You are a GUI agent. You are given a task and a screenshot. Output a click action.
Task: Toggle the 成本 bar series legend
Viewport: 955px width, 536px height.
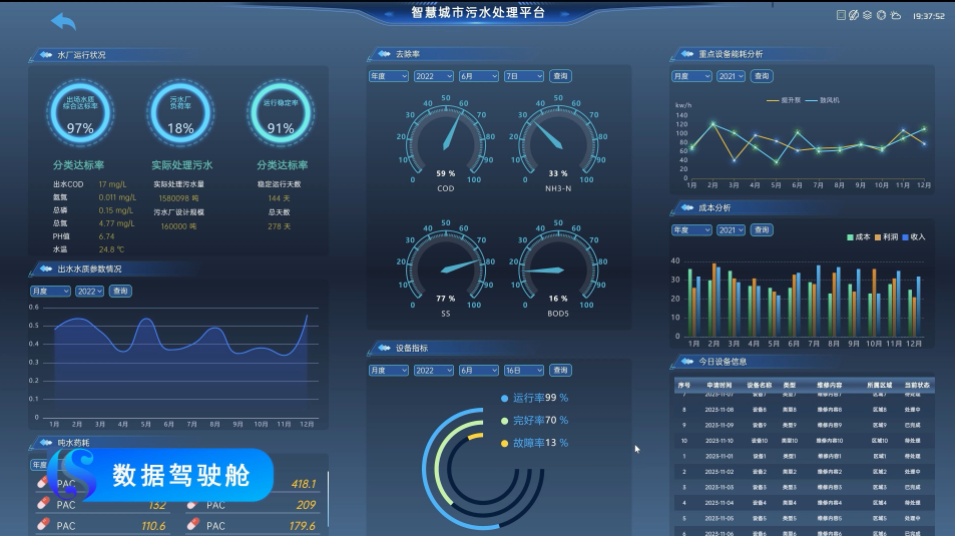(858, 237)
